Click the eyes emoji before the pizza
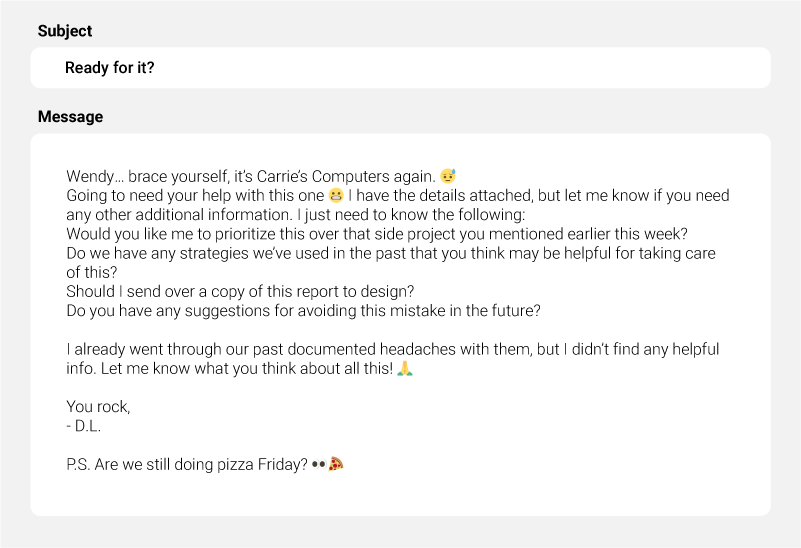This screenshot has width=801, height=548. point(319,465)
